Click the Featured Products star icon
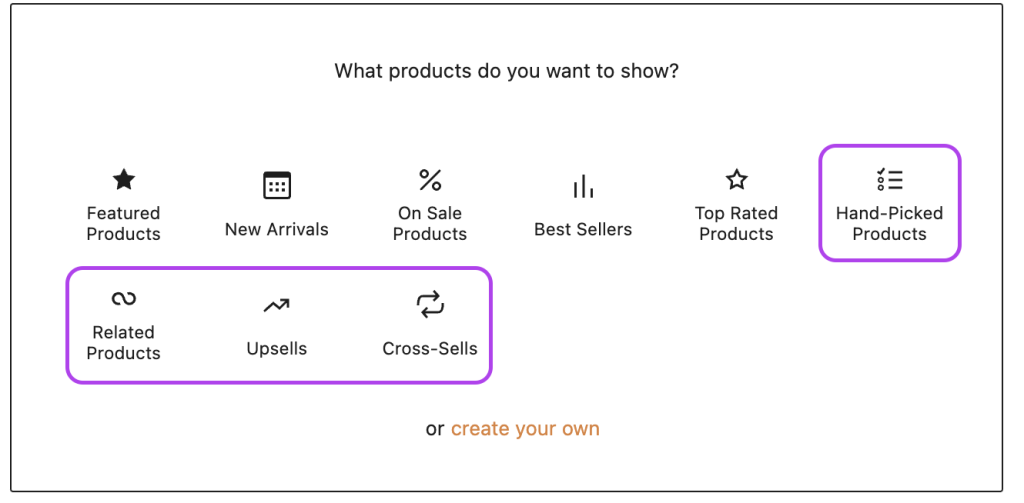The height and width of the screenshot is (503, 1024). (123, 180)
